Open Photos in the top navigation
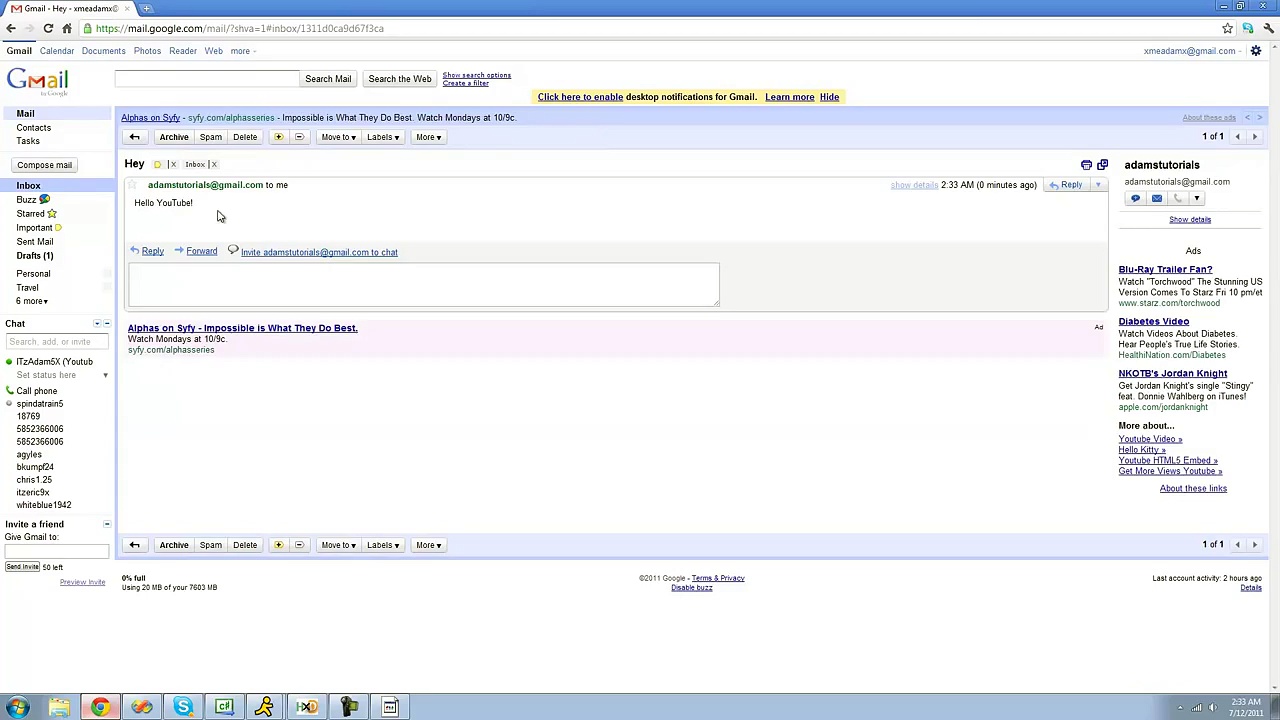 point(147,51)
